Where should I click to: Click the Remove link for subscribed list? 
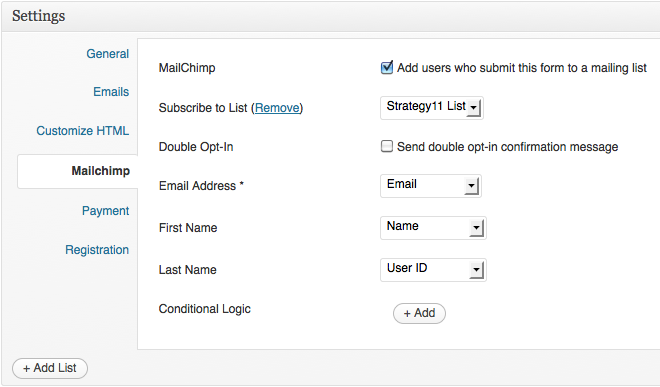pyautogui.click(x=277, y=108)
